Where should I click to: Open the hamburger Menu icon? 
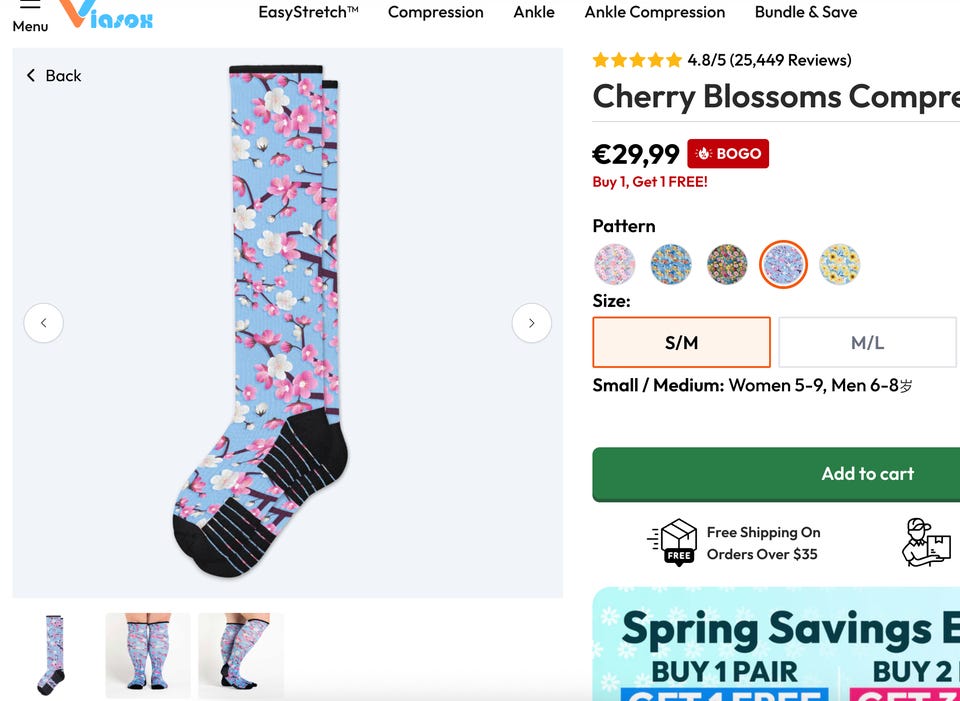pyautogui.click(x=30, y=6)
